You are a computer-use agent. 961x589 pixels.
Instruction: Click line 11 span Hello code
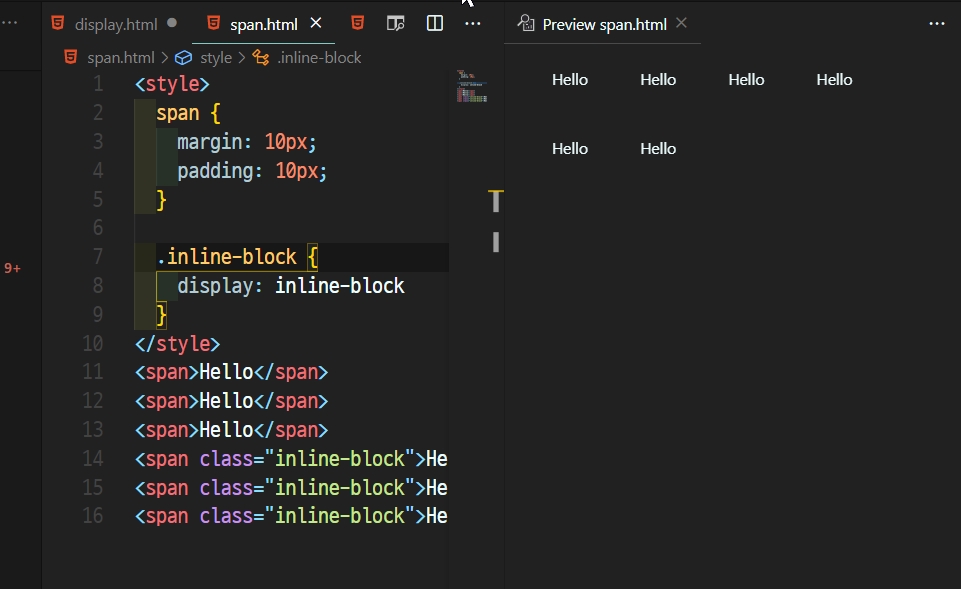coord(231,372)
